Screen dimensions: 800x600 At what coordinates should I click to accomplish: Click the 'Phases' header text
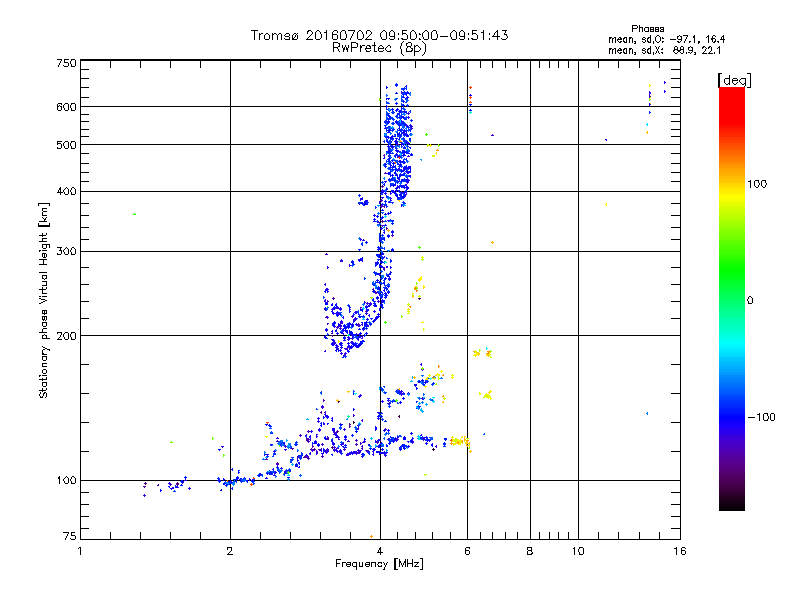[x=647, y=29]
